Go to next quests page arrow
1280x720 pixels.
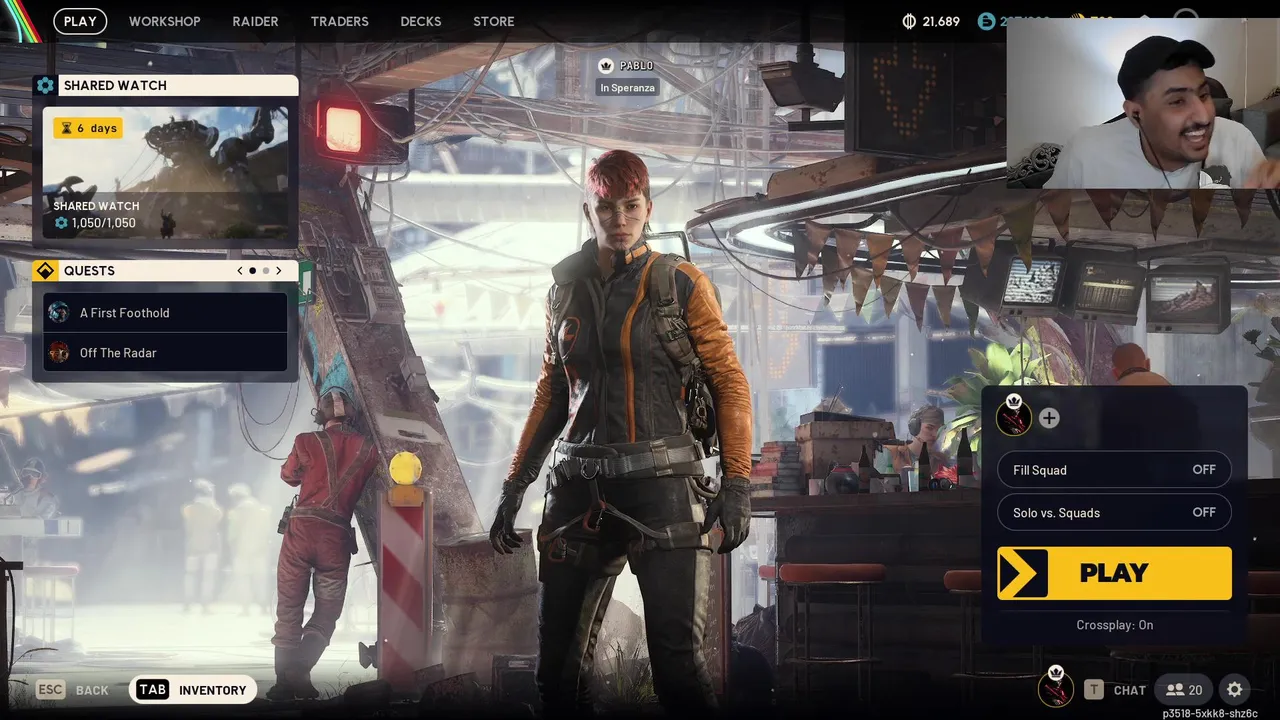(278, 271)
